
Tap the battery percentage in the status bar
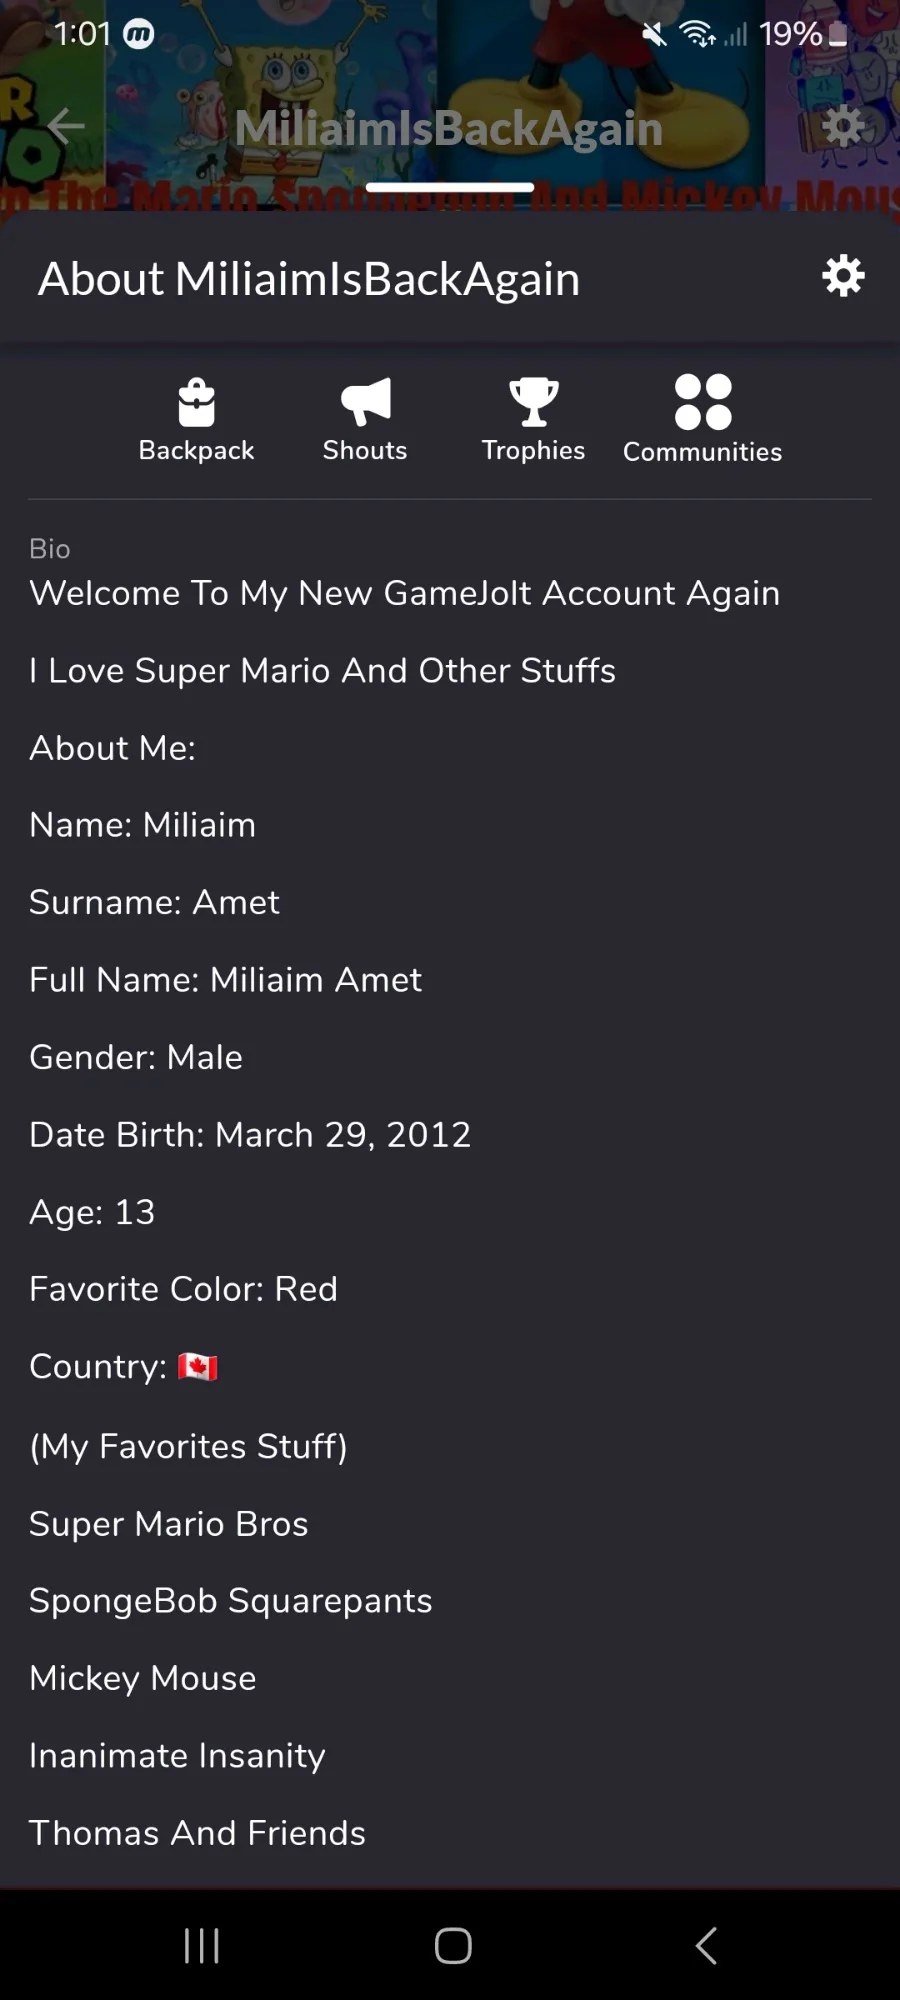click(790, 34)
